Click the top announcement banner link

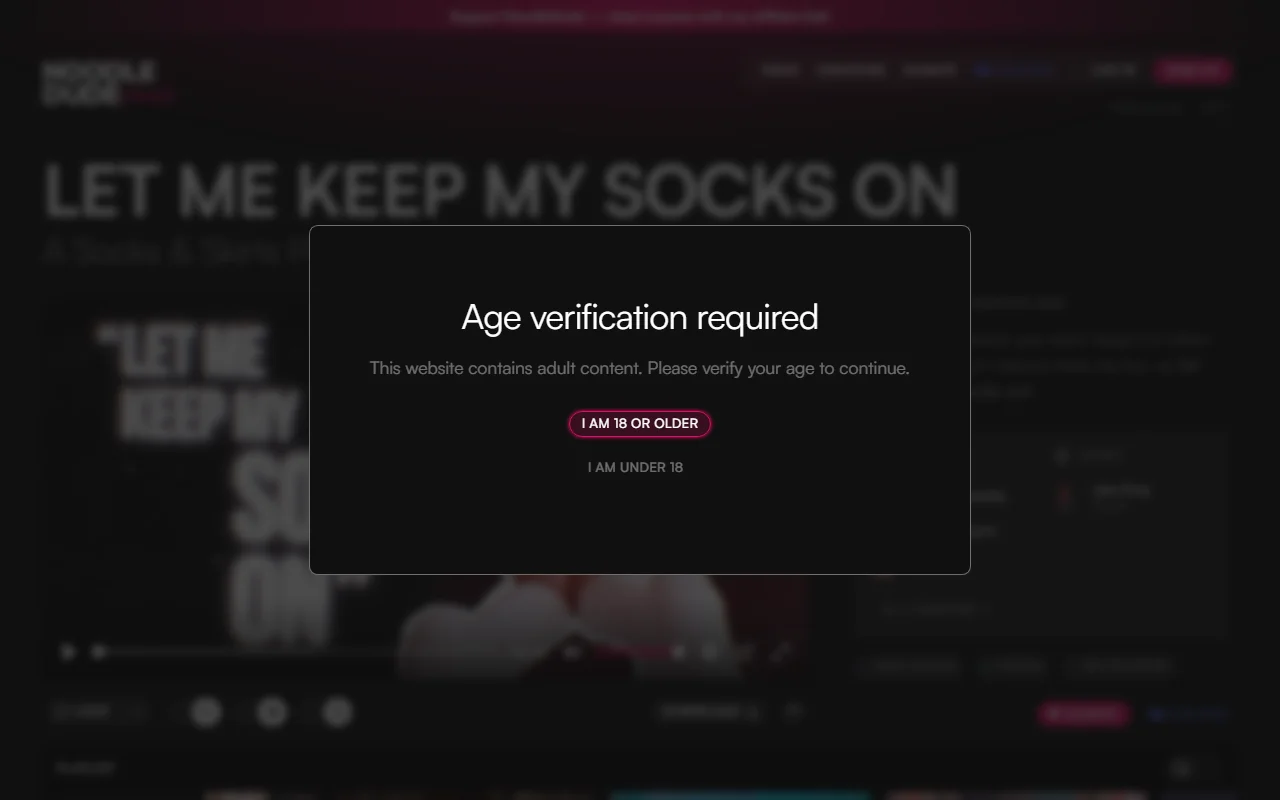point(640,17)
